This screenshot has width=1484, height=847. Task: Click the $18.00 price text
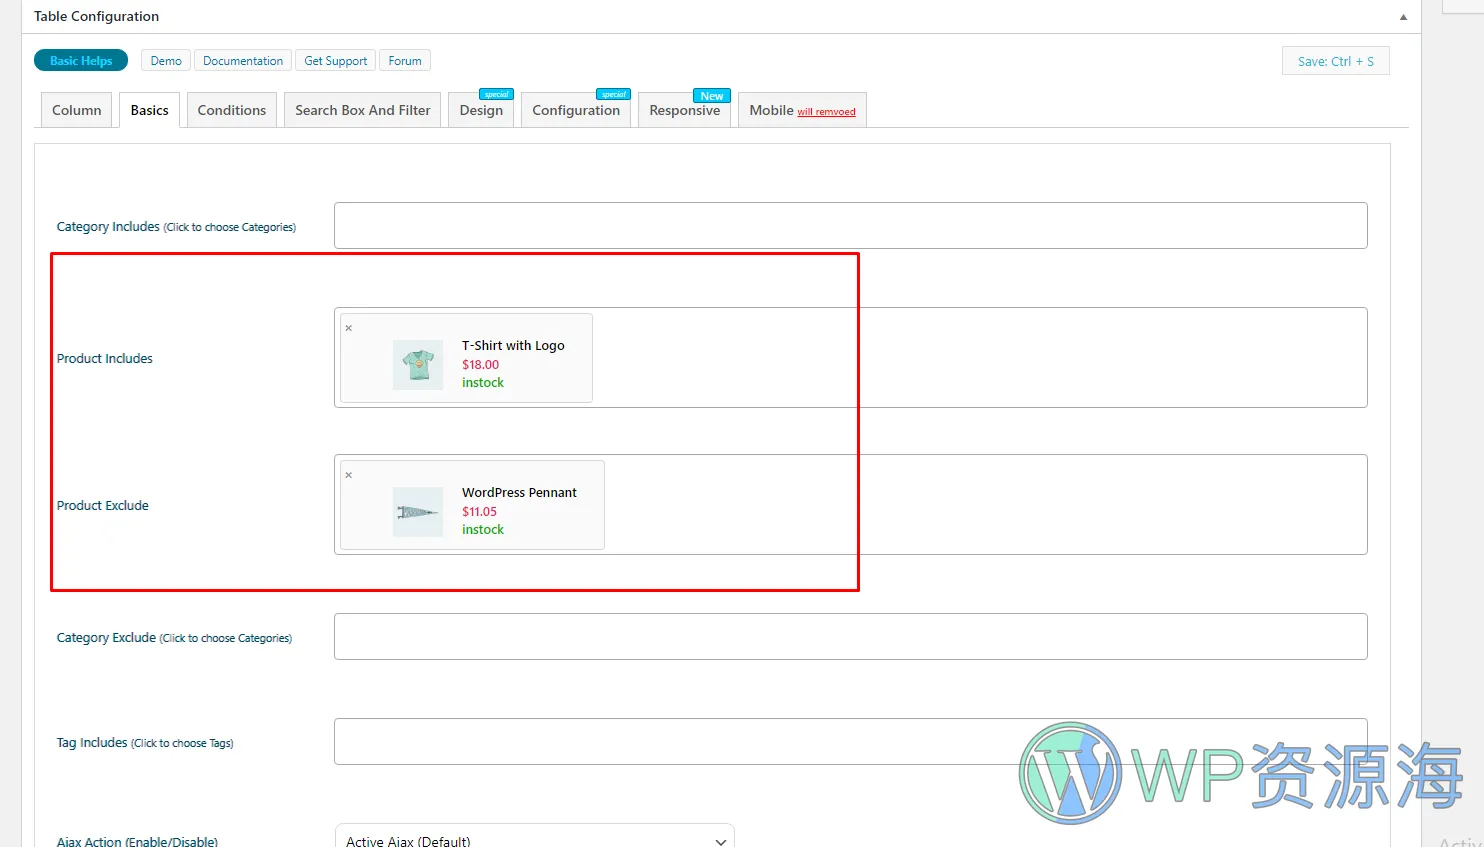tap(480, 365)
